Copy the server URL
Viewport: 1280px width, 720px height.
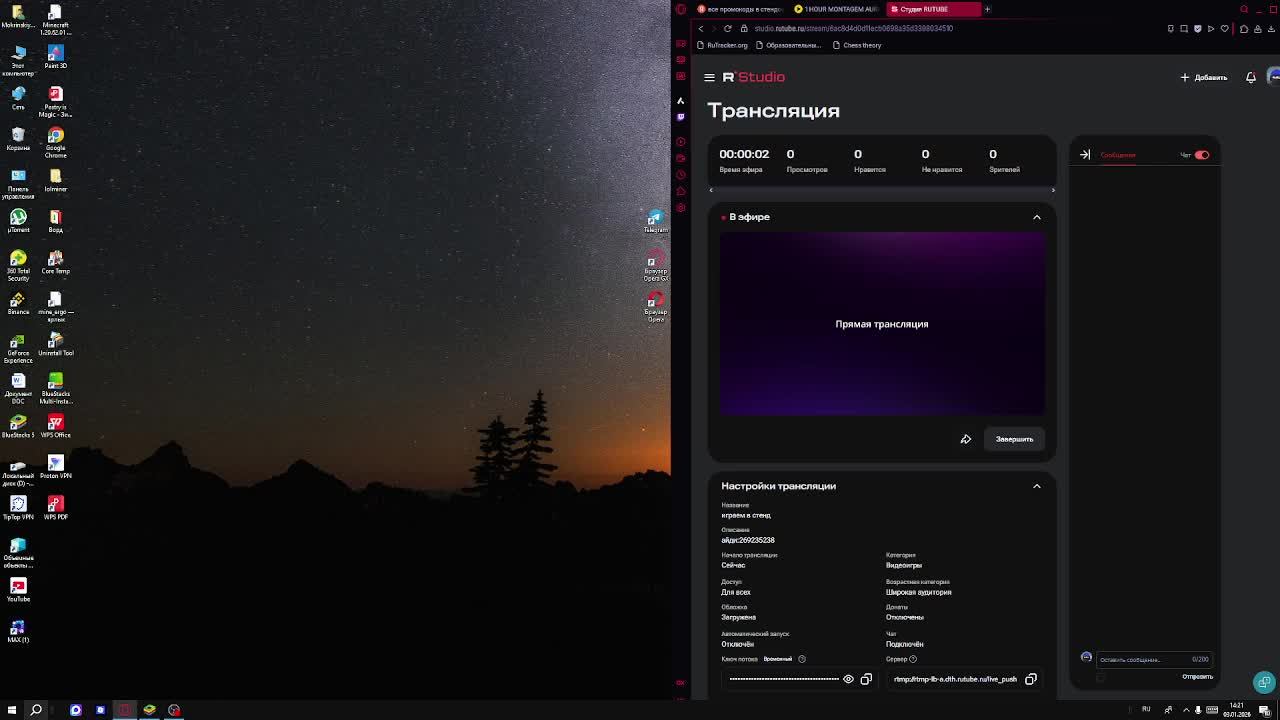[x=1031, y=679]
